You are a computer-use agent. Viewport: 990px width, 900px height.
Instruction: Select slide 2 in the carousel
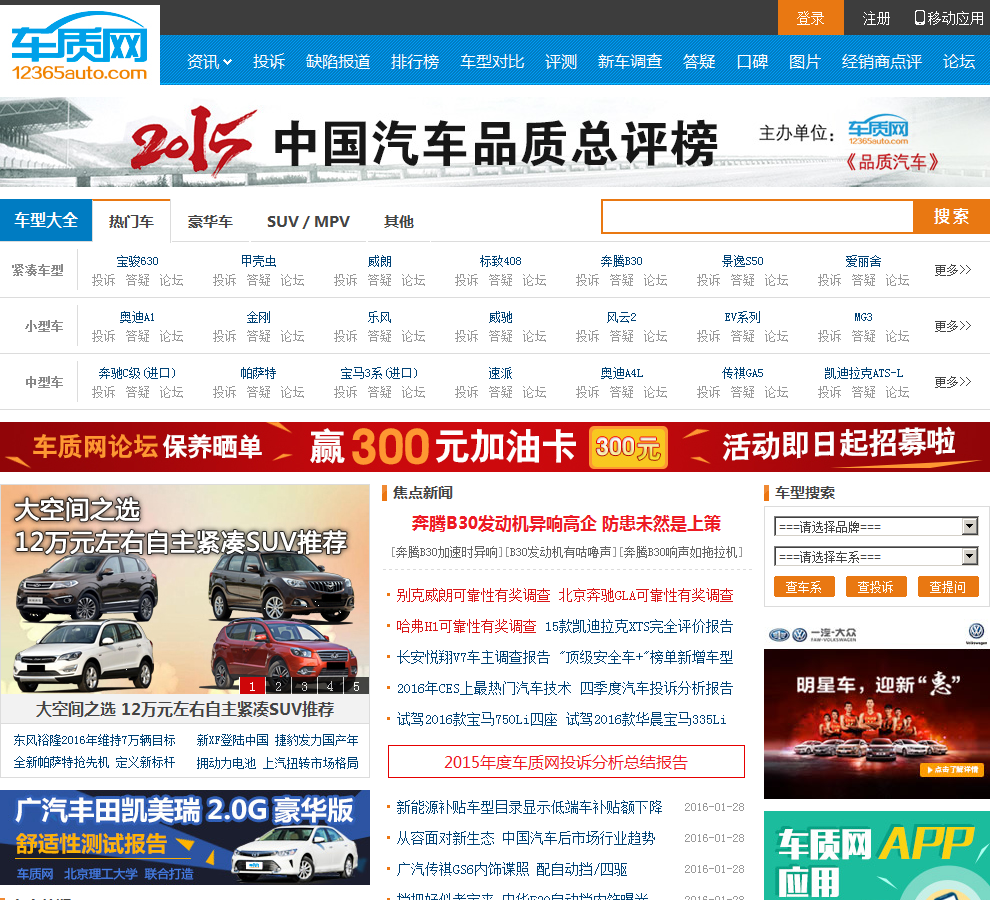pos(278,686)
